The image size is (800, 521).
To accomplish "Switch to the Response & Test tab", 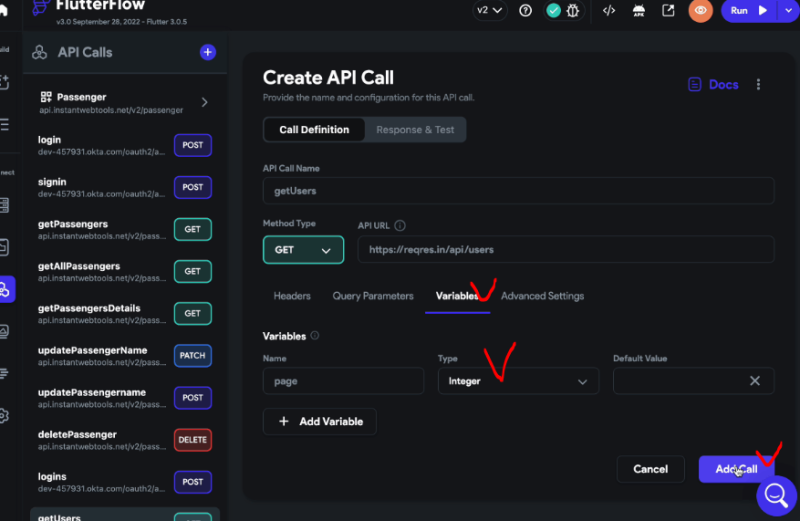I will coord(415,130).
